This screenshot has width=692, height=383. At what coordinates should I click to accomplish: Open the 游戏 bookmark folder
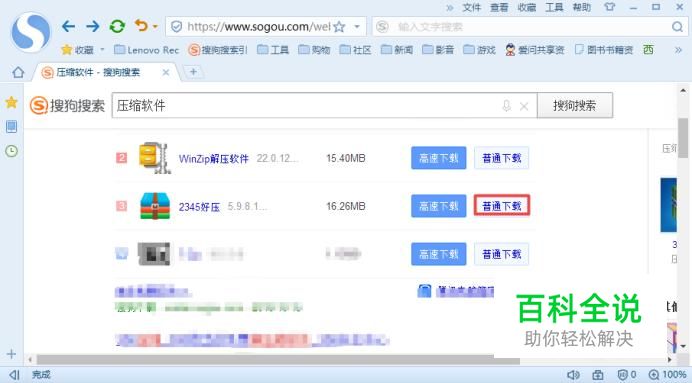(x=479, y=50)
